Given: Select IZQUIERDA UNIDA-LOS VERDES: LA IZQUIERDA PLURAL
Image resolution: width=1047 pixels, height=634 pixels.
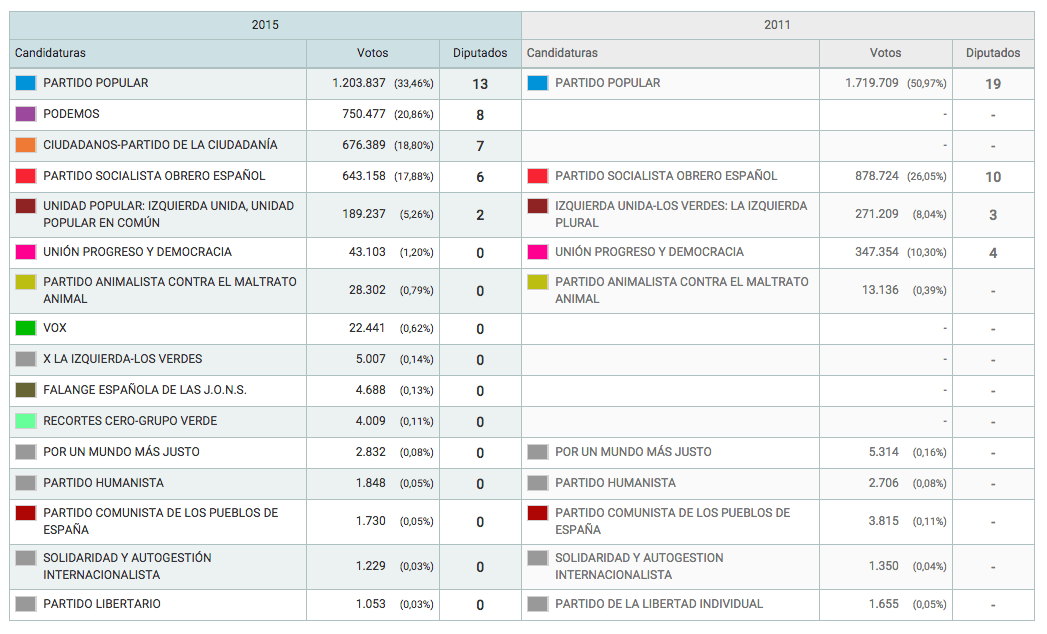Looking at the screenshot, I should click(681, 214).
